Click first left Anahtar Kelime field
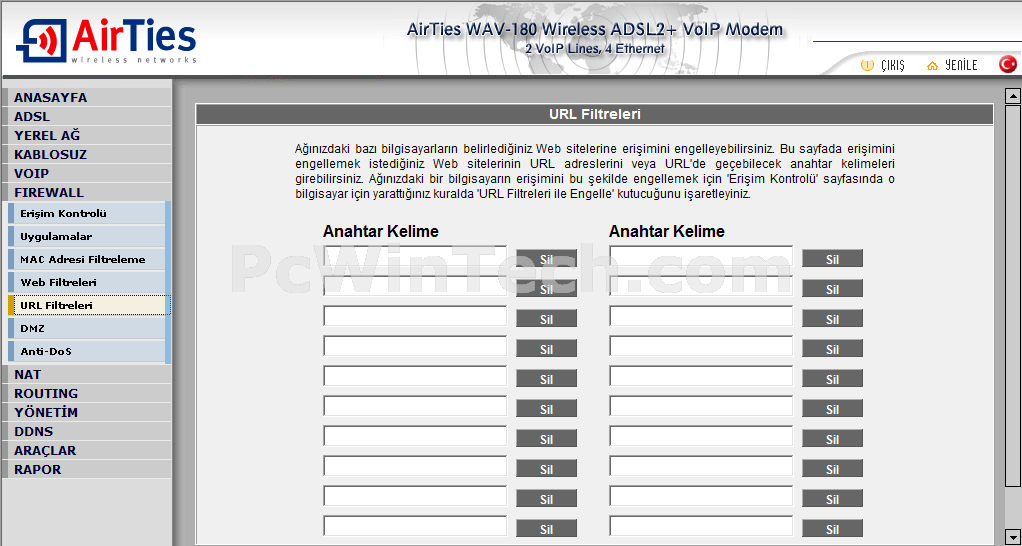1022x546 pixels. [415, 256]
